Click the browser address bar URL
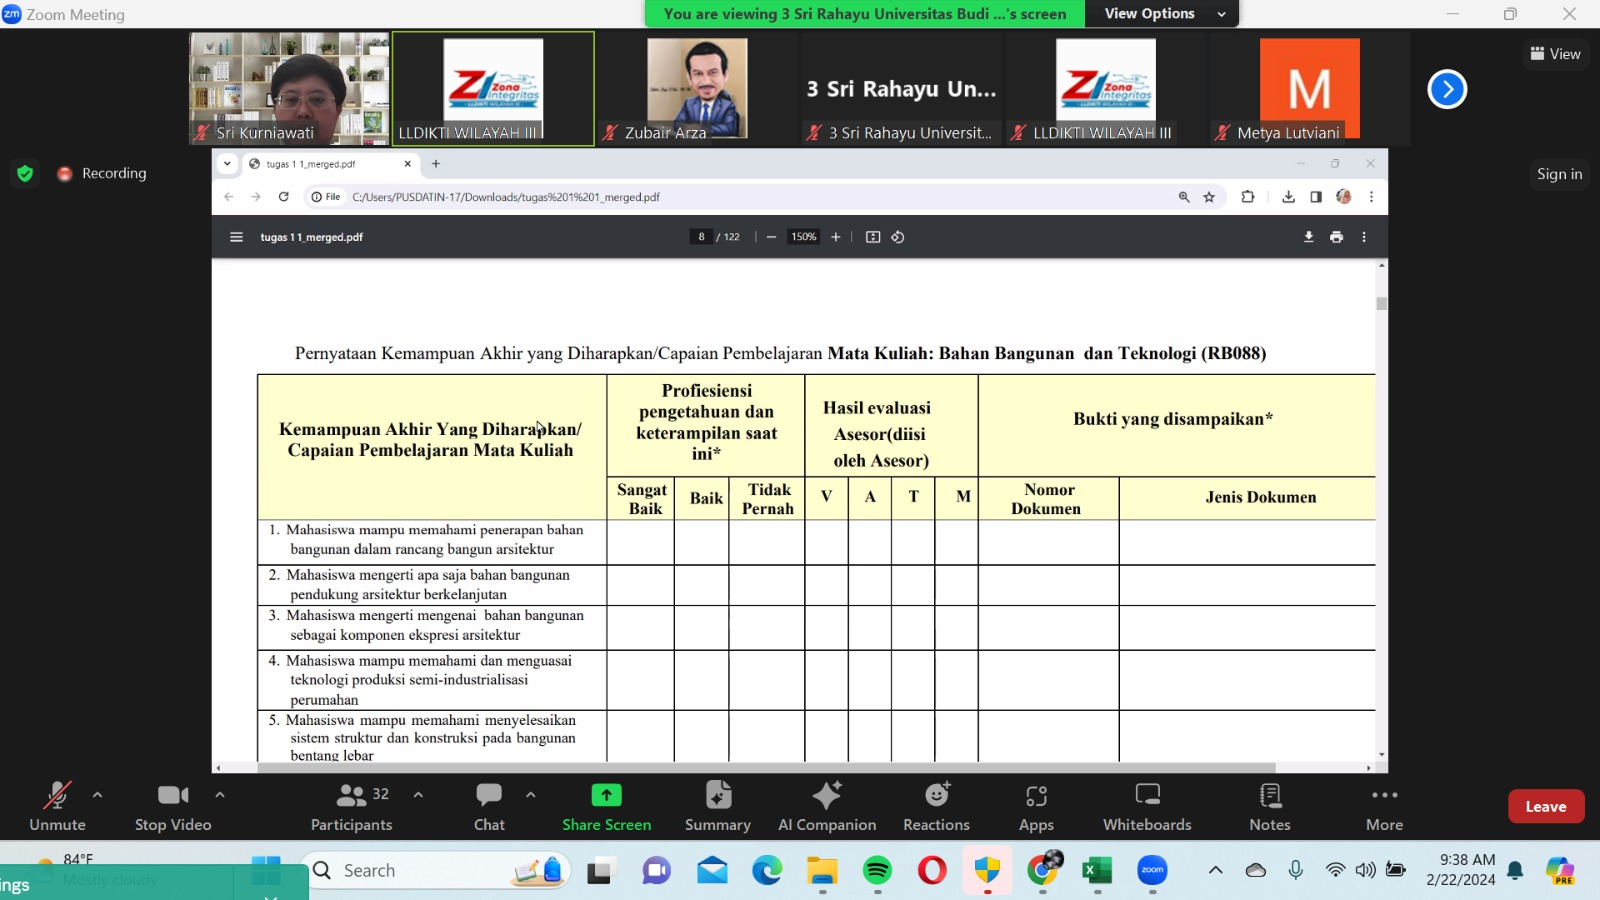The width and height of the screenshot is (1600, 900). pyautogui.click(x=506, y=197)
